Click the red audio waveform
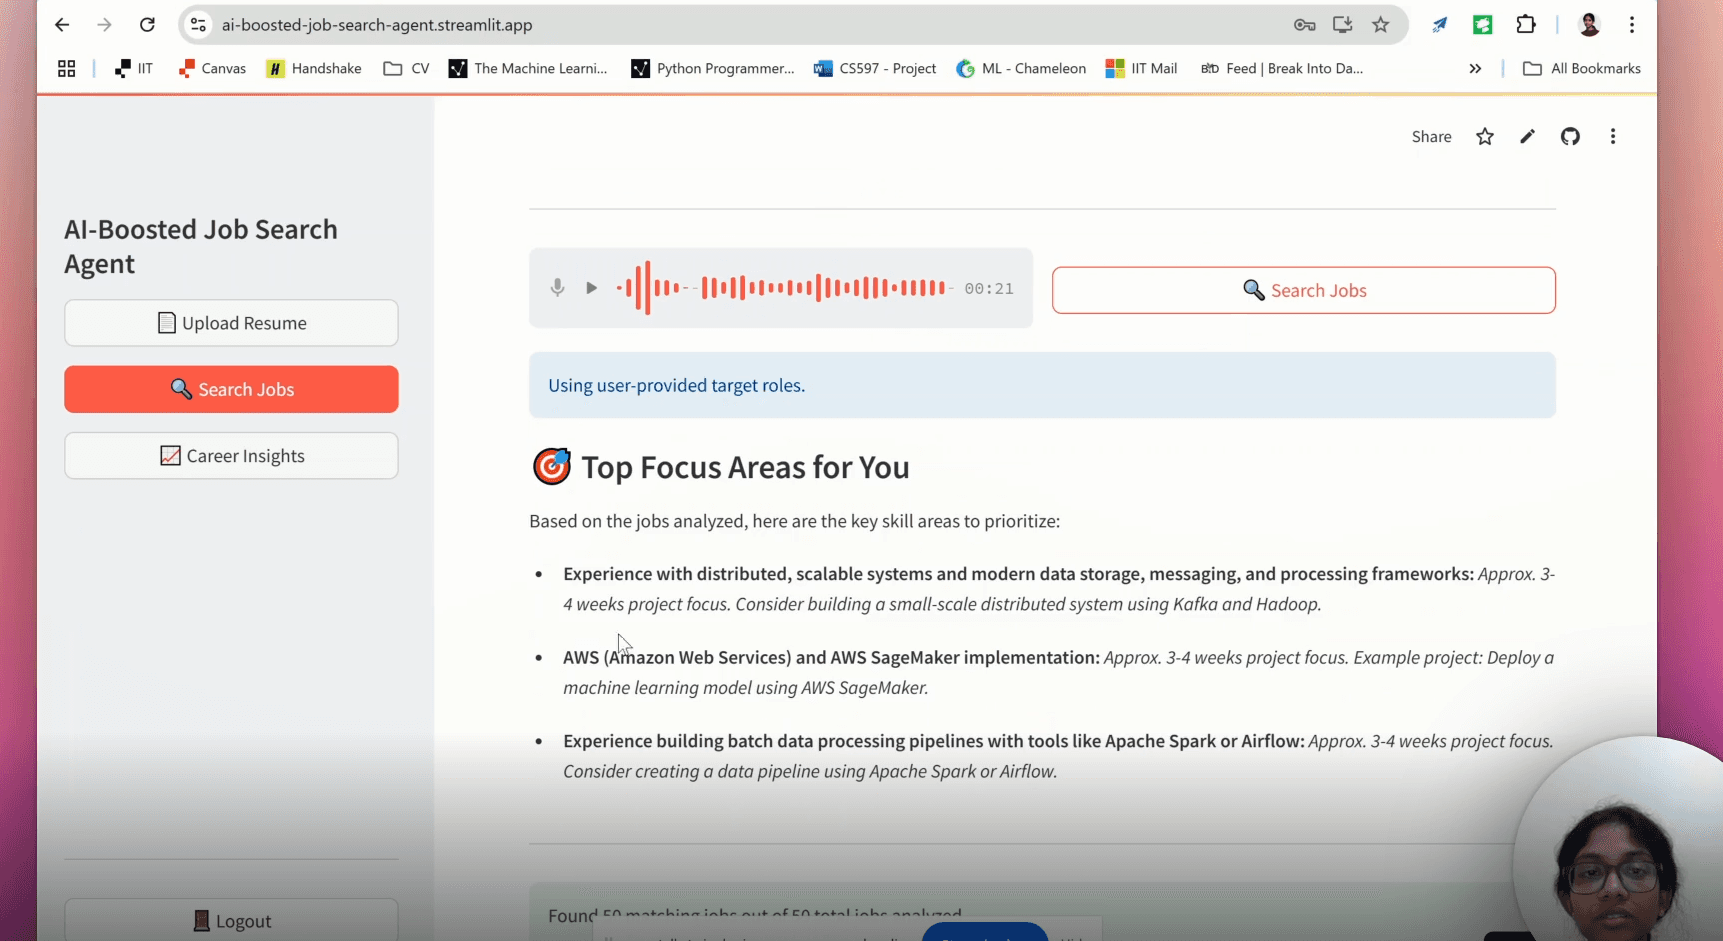1723x941 pixels. (783, 288)
